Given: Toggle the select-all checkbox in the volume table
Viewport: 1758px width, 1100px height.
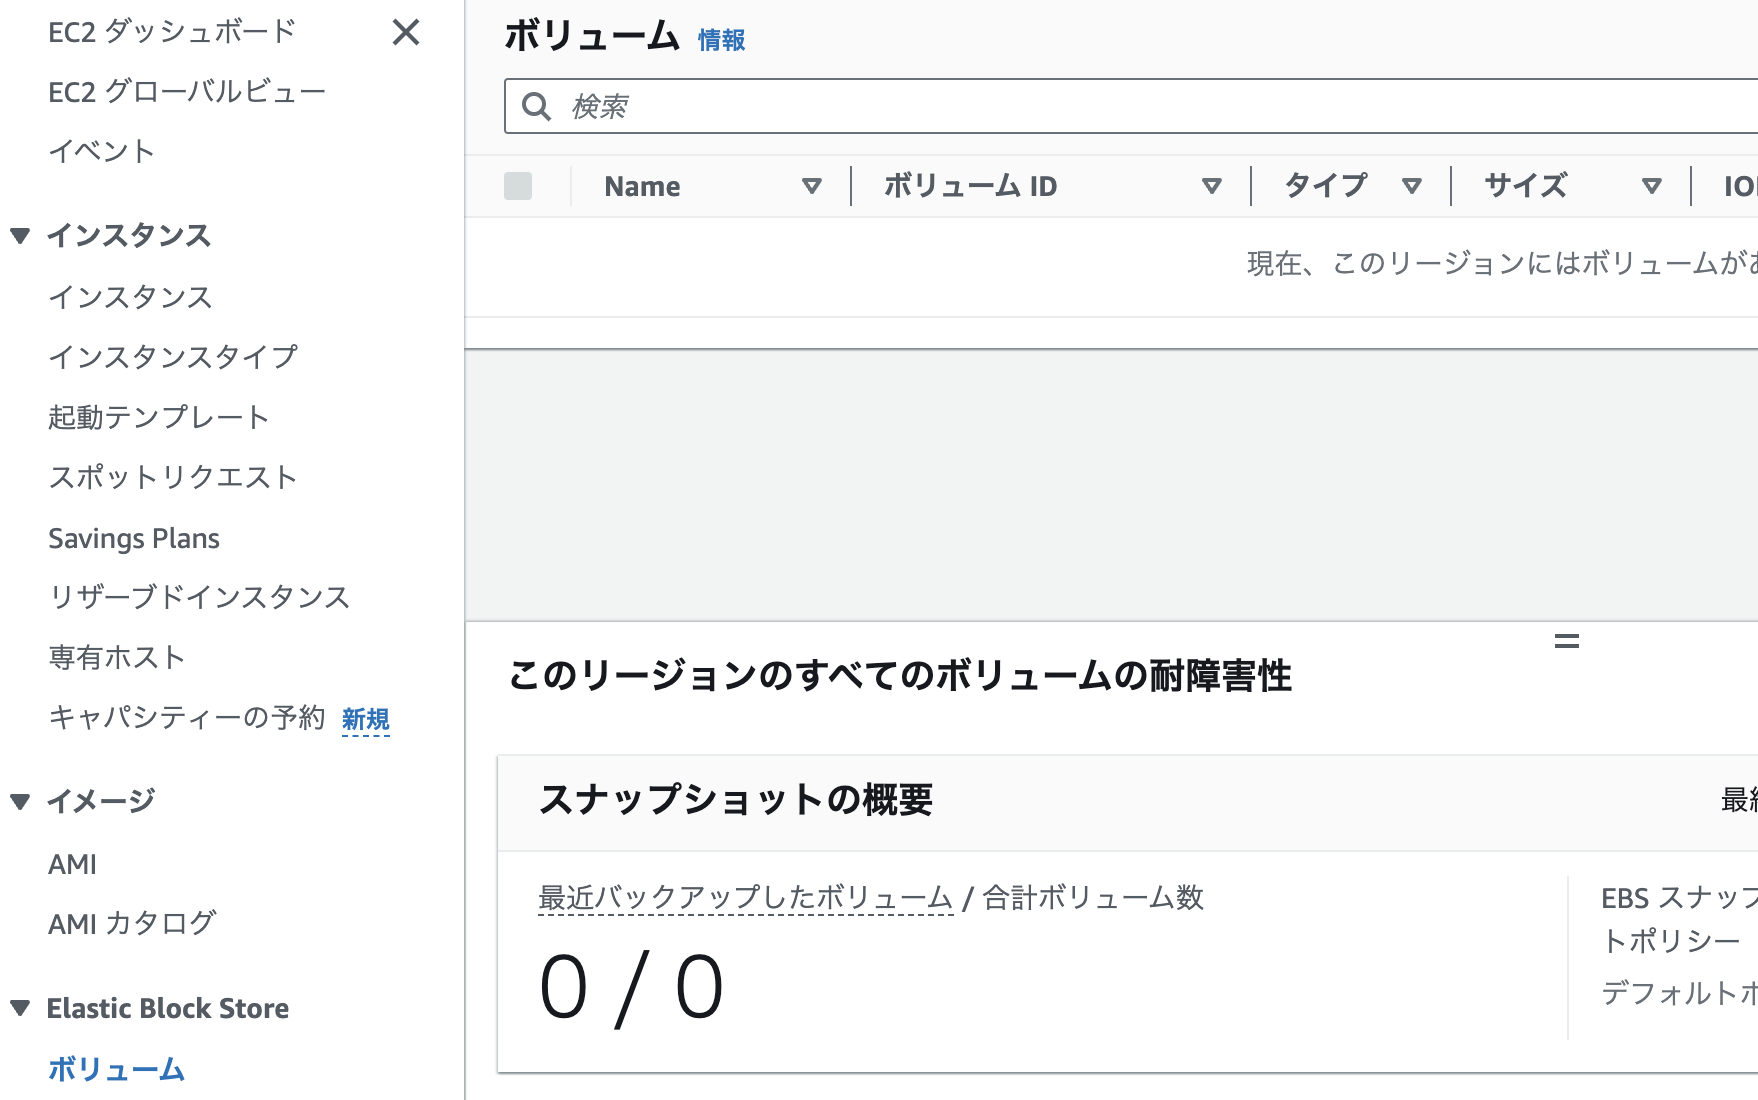Looking at the screenshot, I should pos(517,186).
